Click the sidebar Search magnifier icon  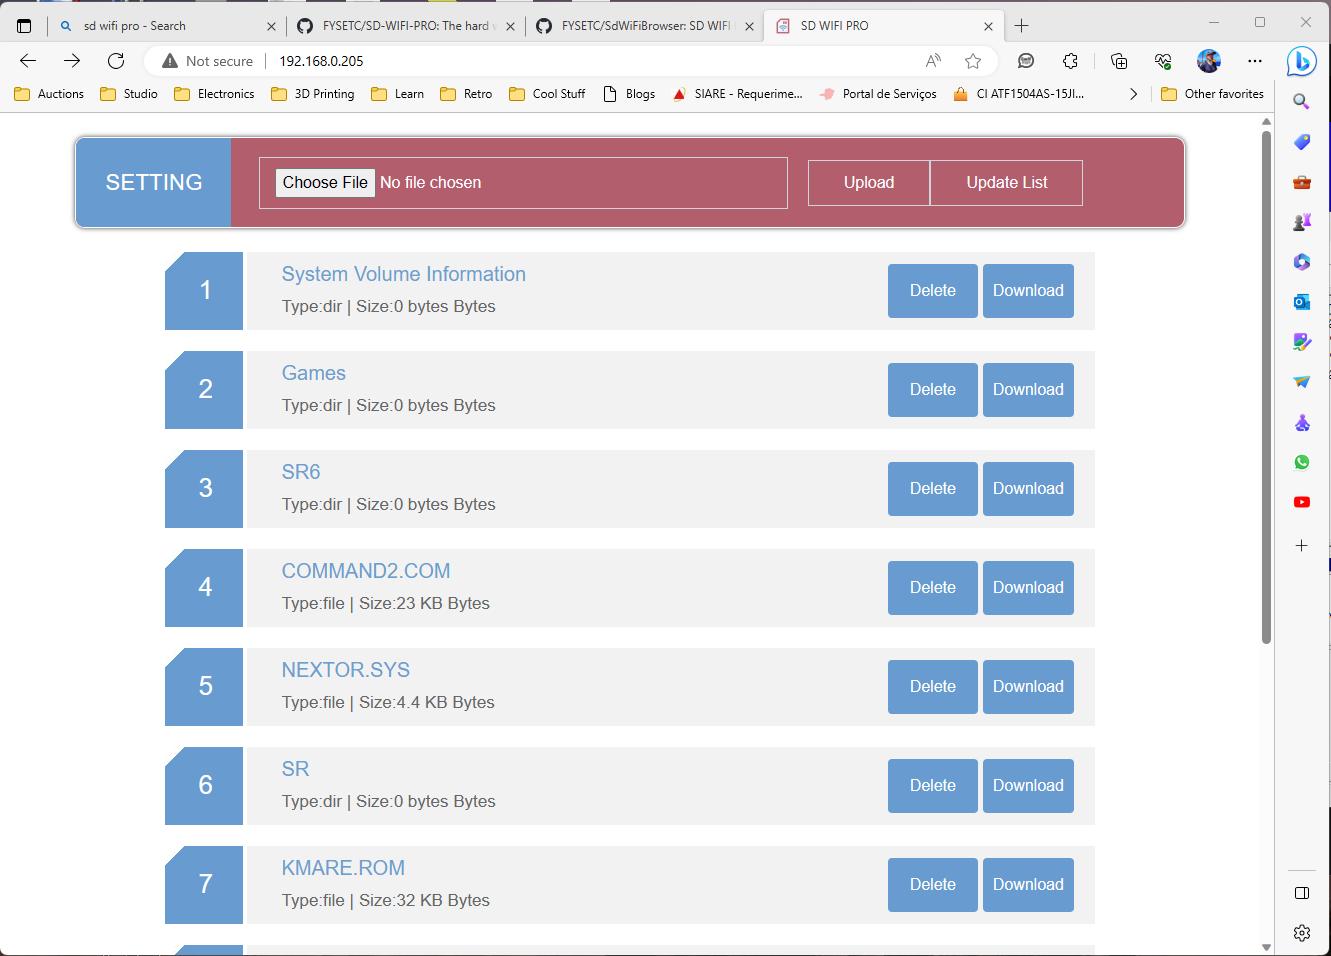(1301, 101)
